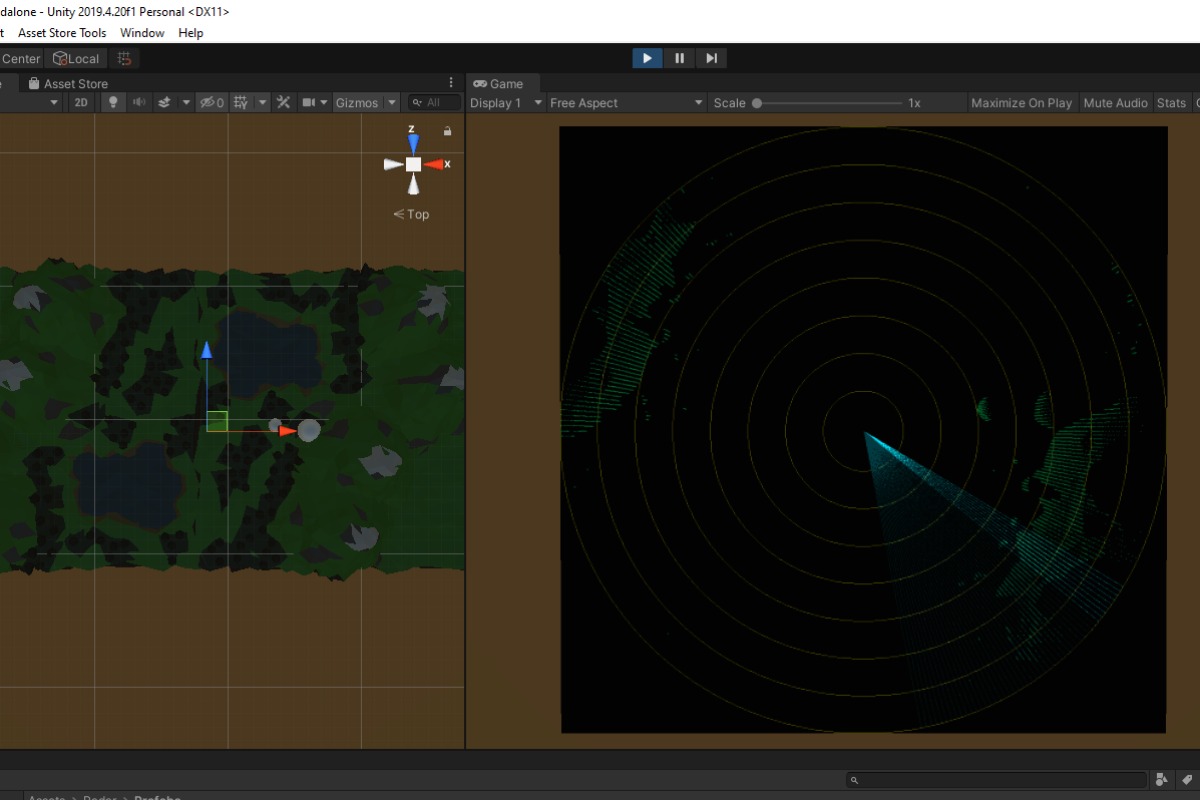The image size is (1200, 800).
Task: Toggle Maximize On Play option
Action: click(x=1021, y=103)
